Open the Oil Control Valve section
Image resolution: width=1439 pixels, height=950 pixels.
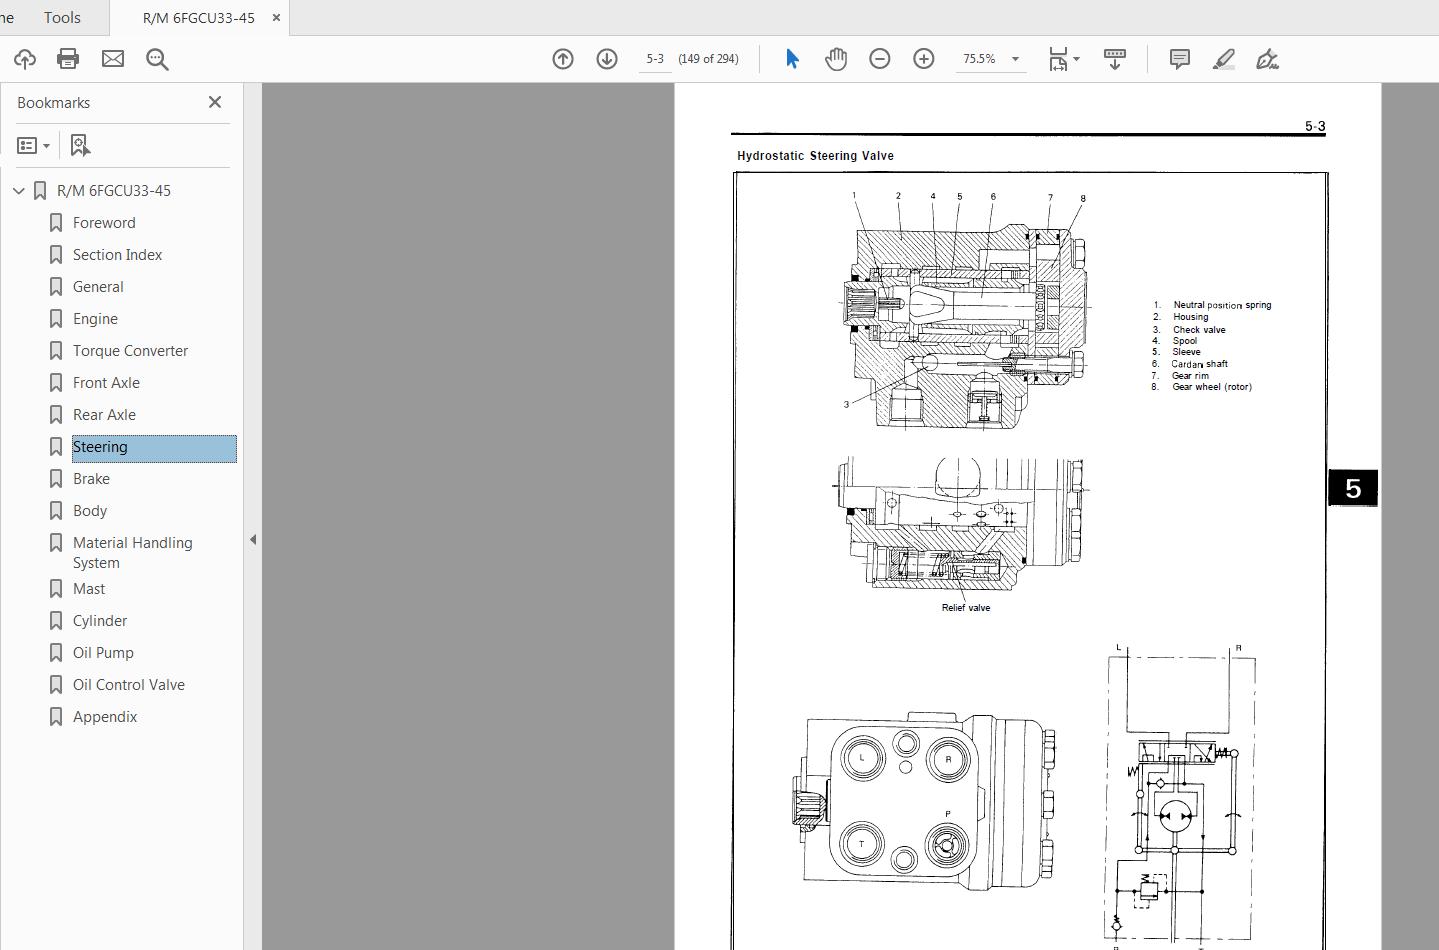(129, 684)
